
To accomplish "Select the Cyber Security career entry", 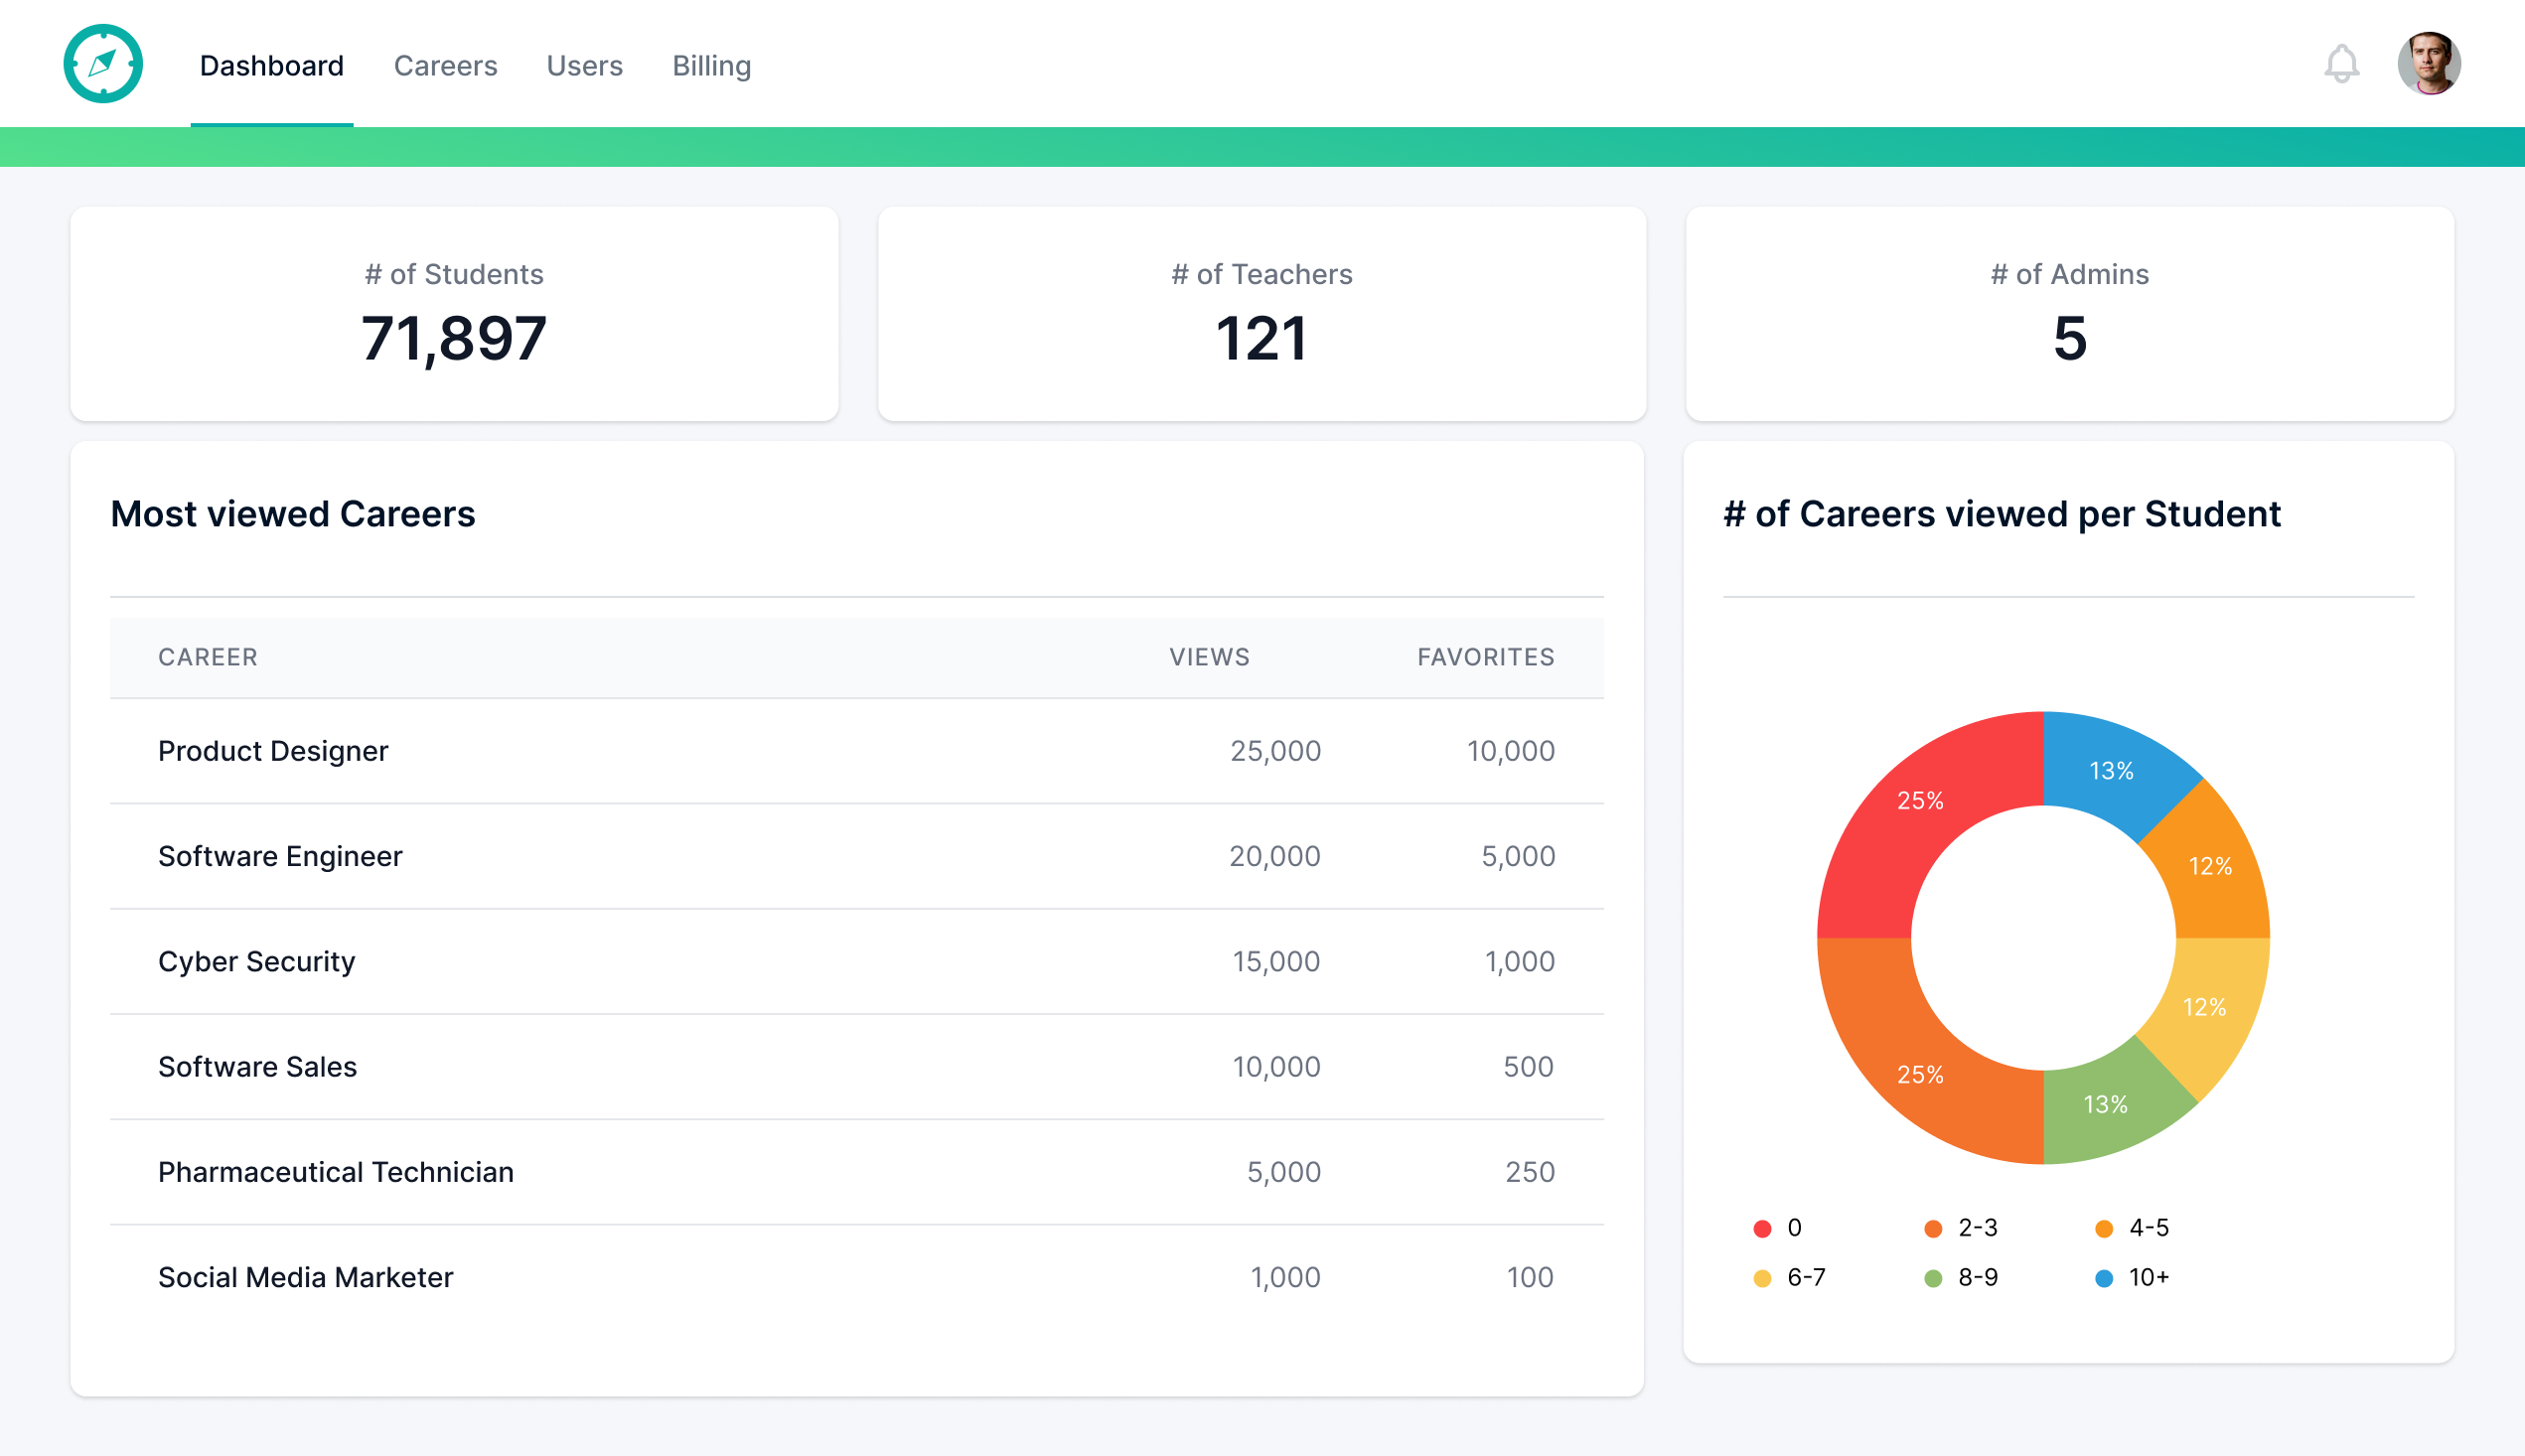I will (x=256, y=961).
